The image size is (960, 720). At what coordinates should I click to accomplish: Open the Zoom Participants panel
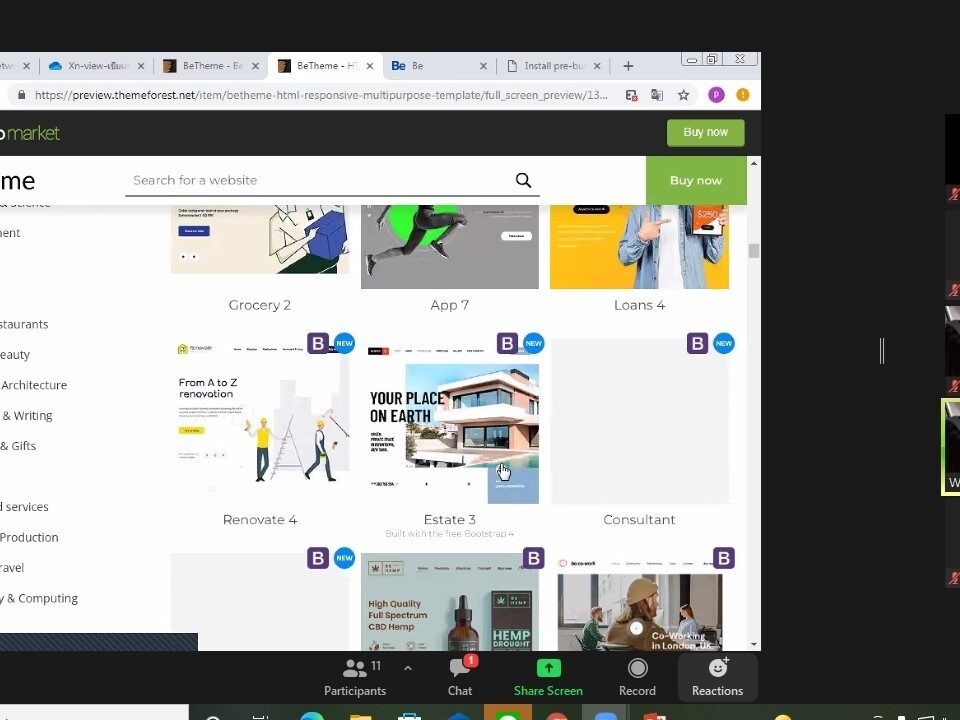click(355, 677)
